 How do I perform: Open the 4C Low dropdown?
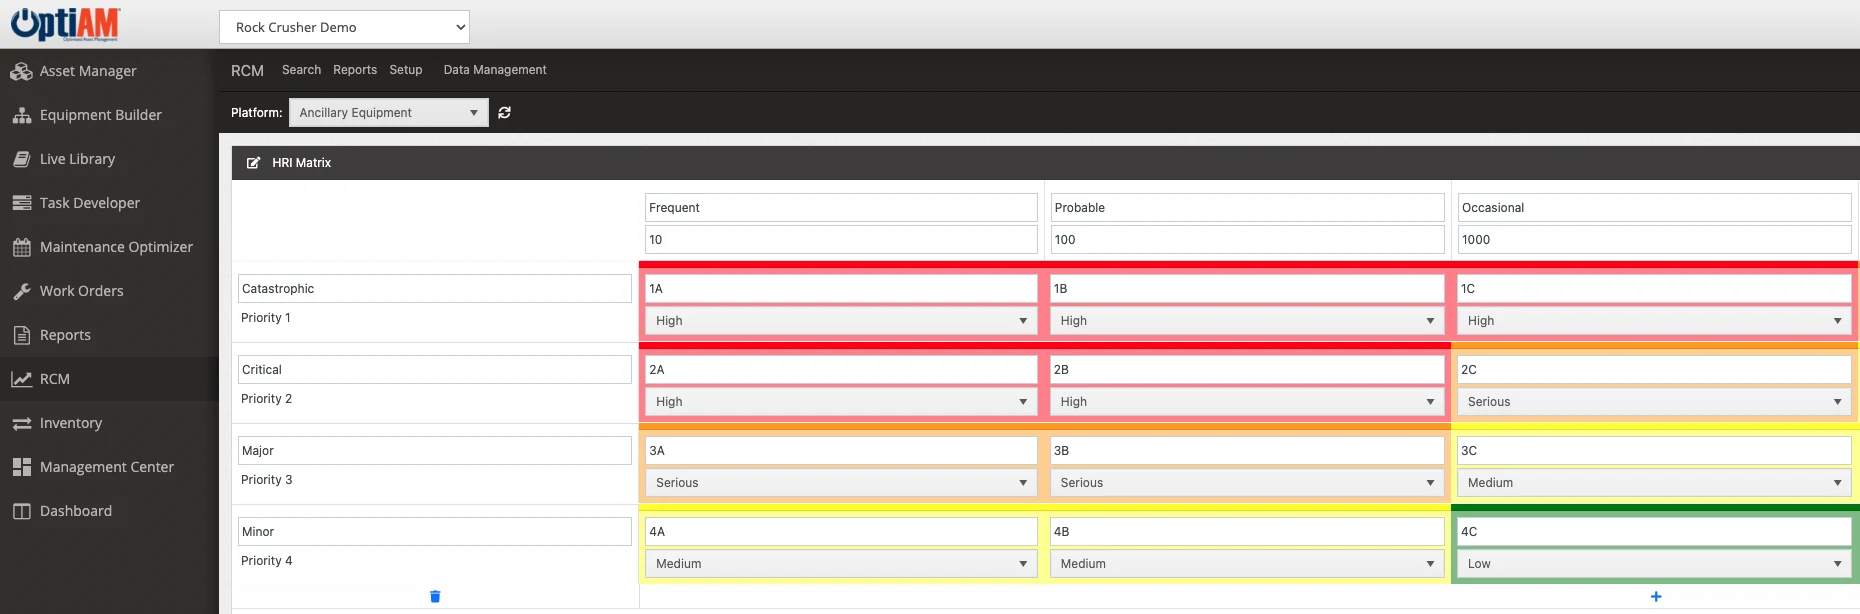click(x=1654, y=564)
